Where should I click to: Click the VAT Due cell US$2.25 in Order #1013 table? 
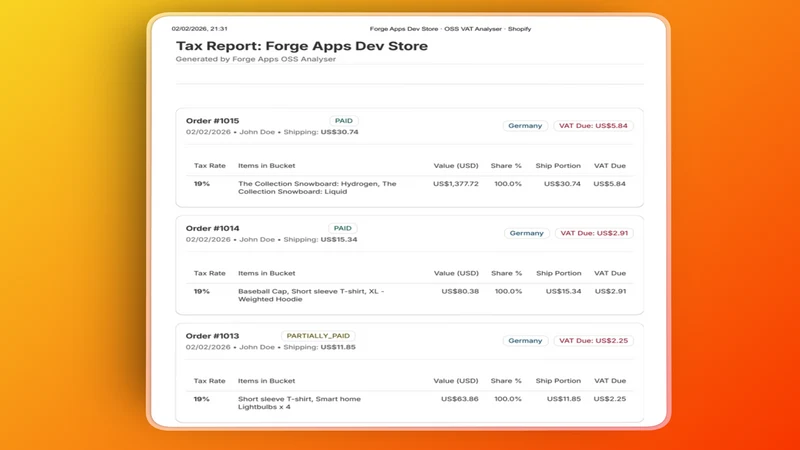coord(610,399)
